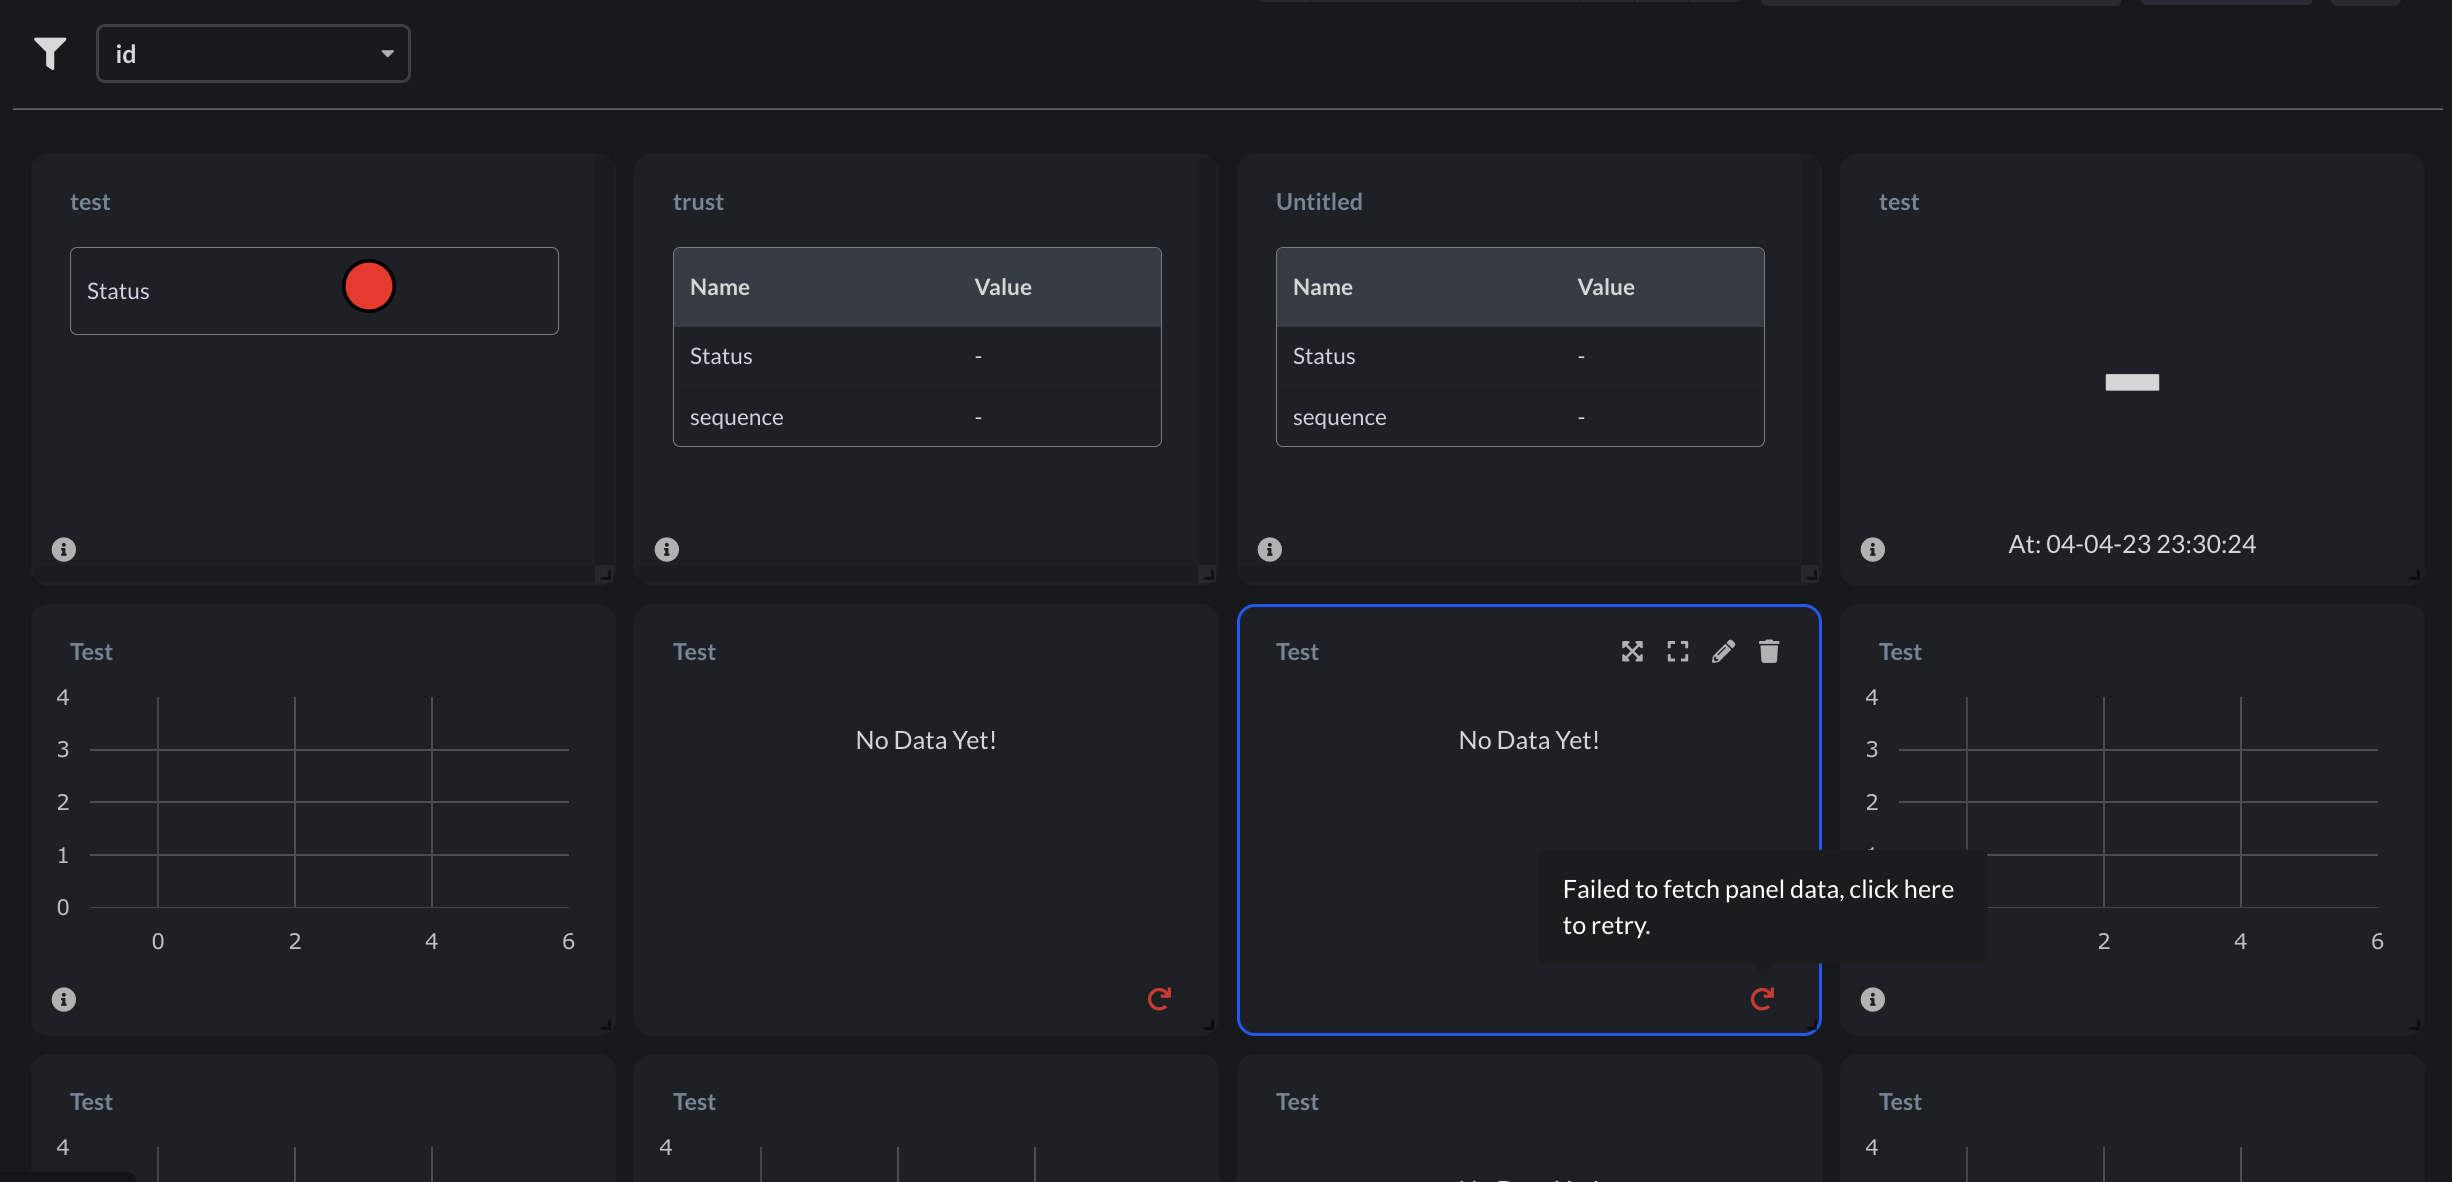Click the failed to fetch retry tooltip
Image resolution: width=2452 pixels, height=1182 pixels.
point(1760,906)
